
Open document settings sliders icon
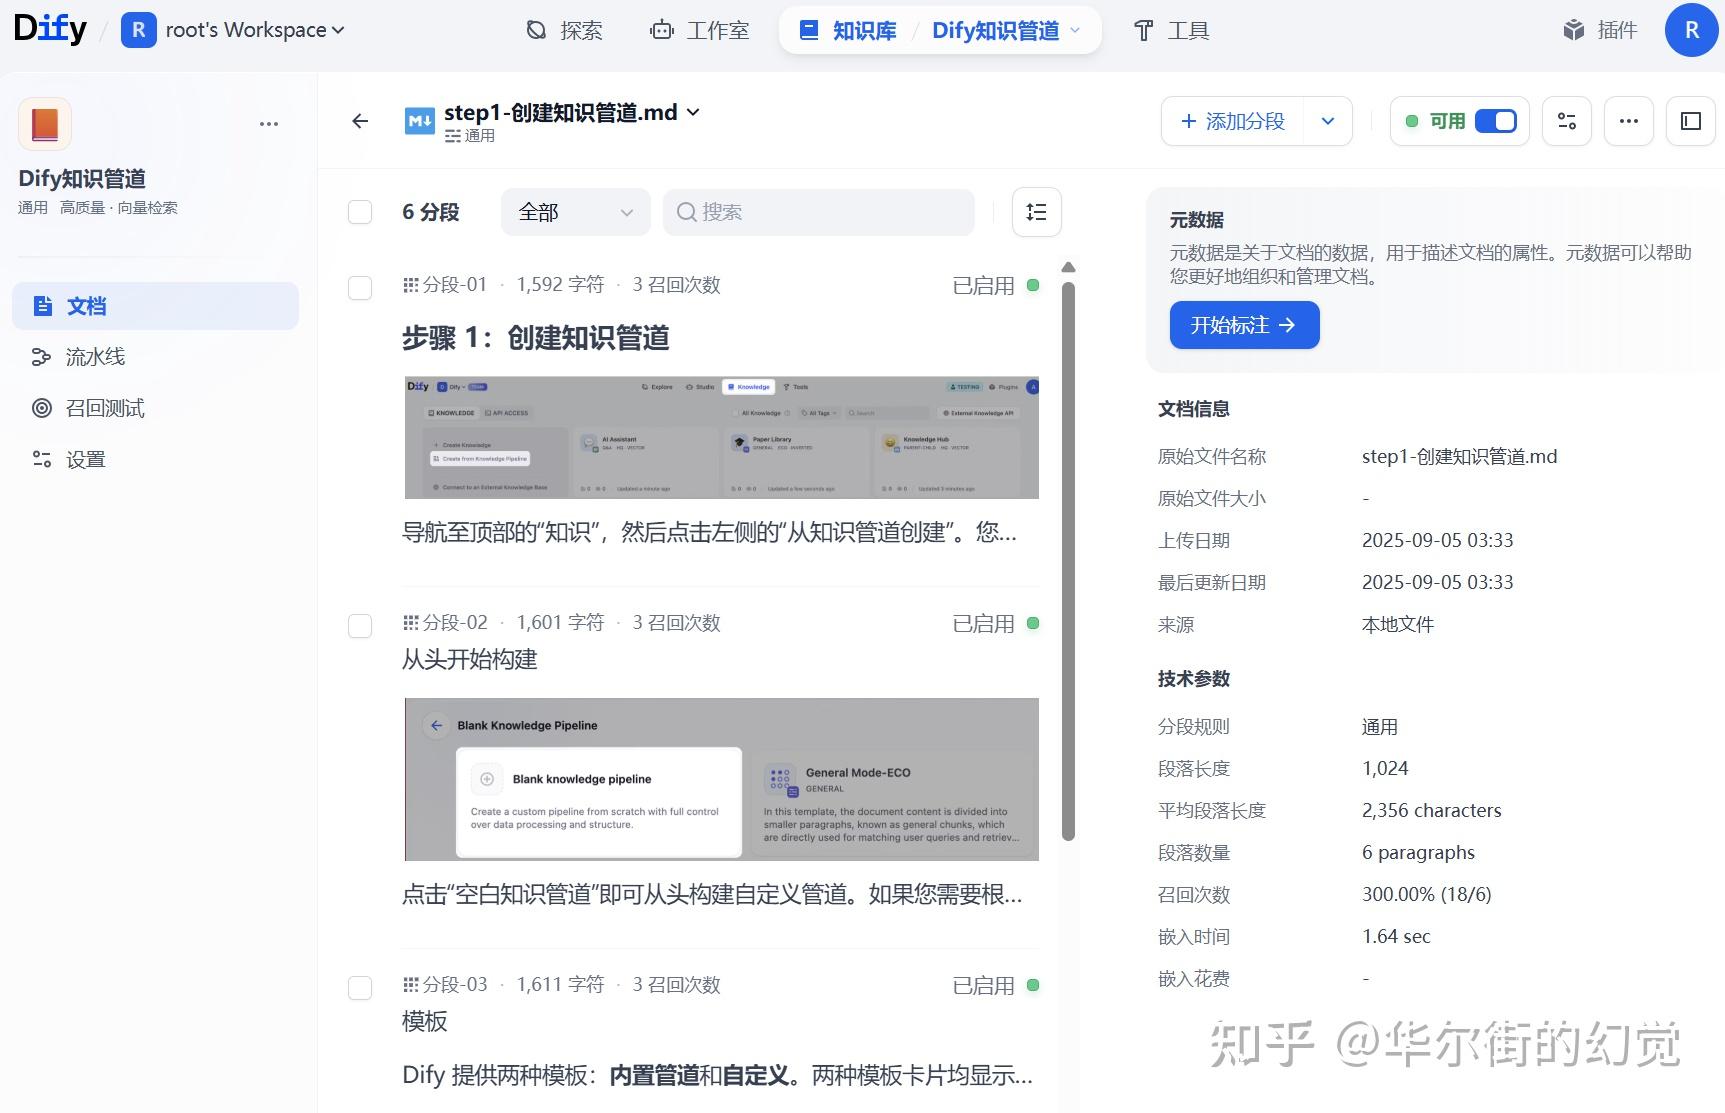(x=1566, y=121)
